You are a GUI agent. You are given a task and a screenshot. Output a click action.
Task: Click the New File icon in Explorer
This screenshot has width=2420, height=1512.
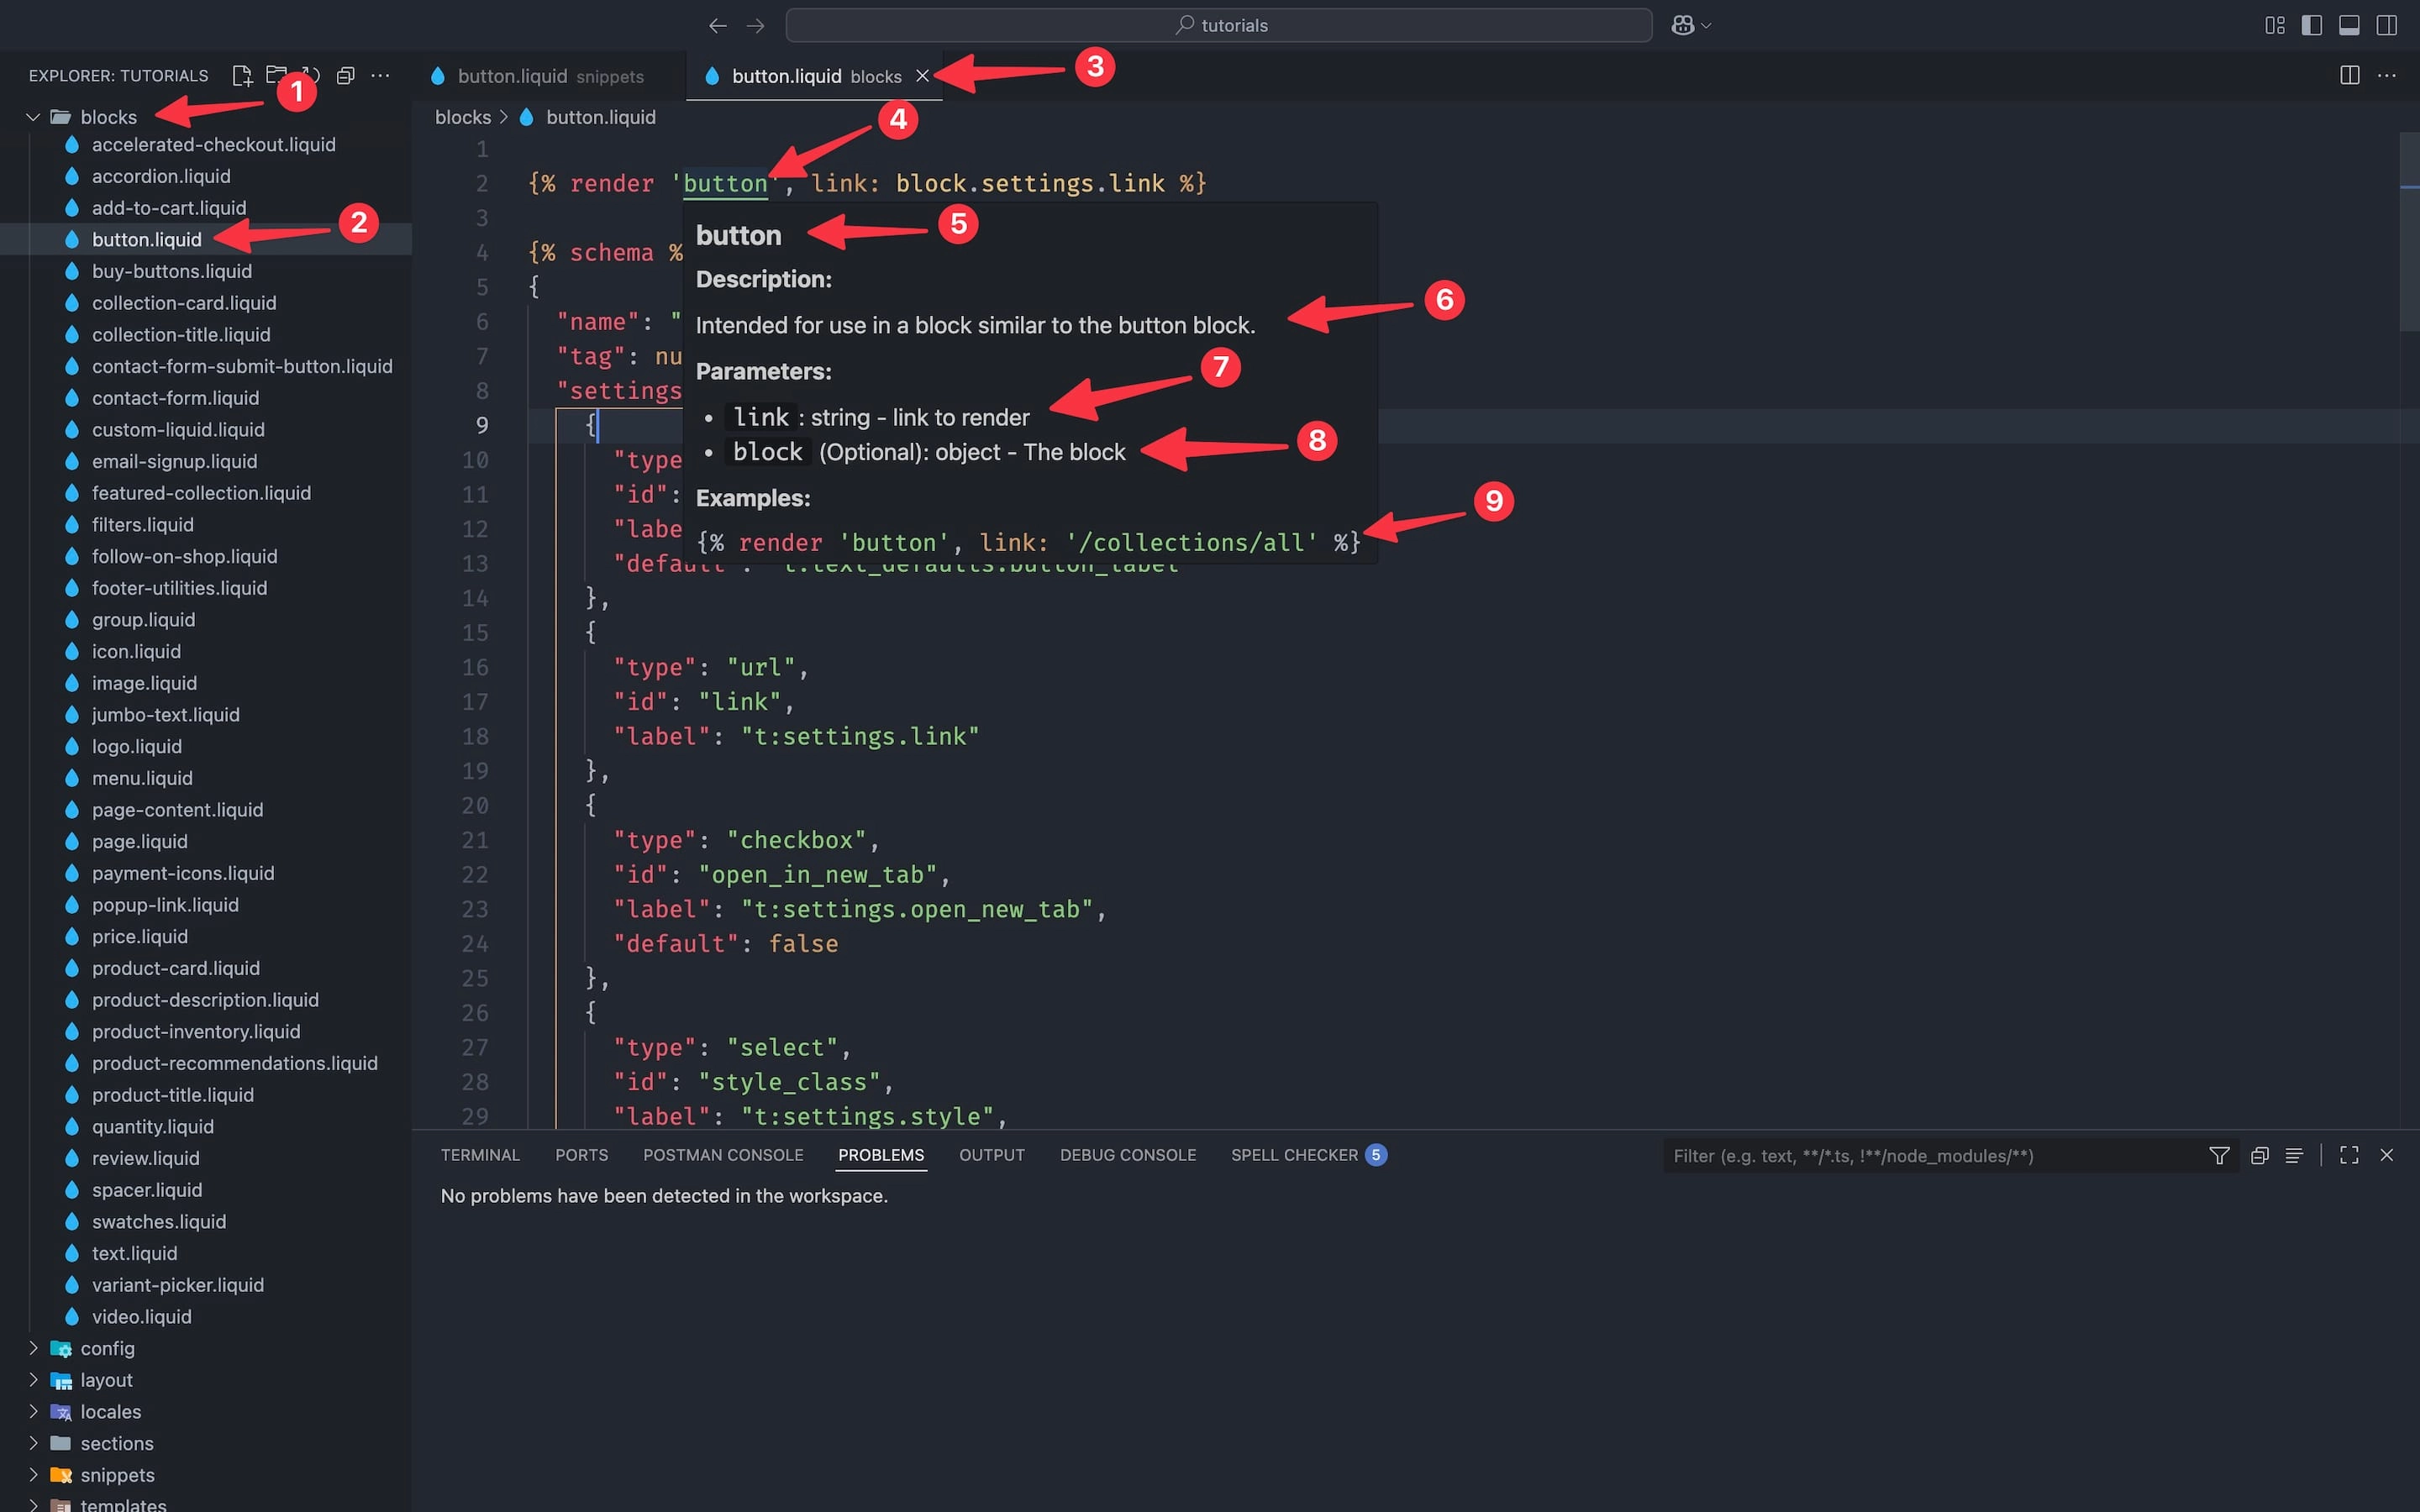click(242, 76)
